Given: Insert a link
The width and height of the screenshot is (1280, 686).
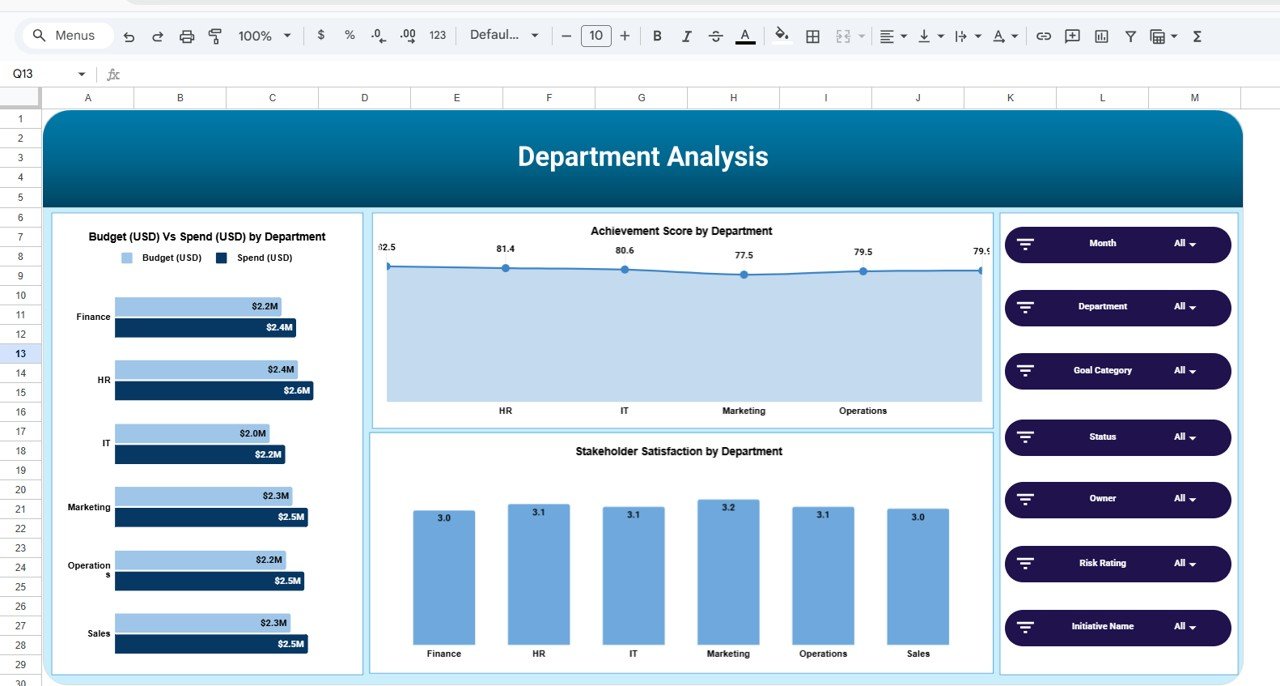Looking at the screenshot, I should click(1043, 35).
